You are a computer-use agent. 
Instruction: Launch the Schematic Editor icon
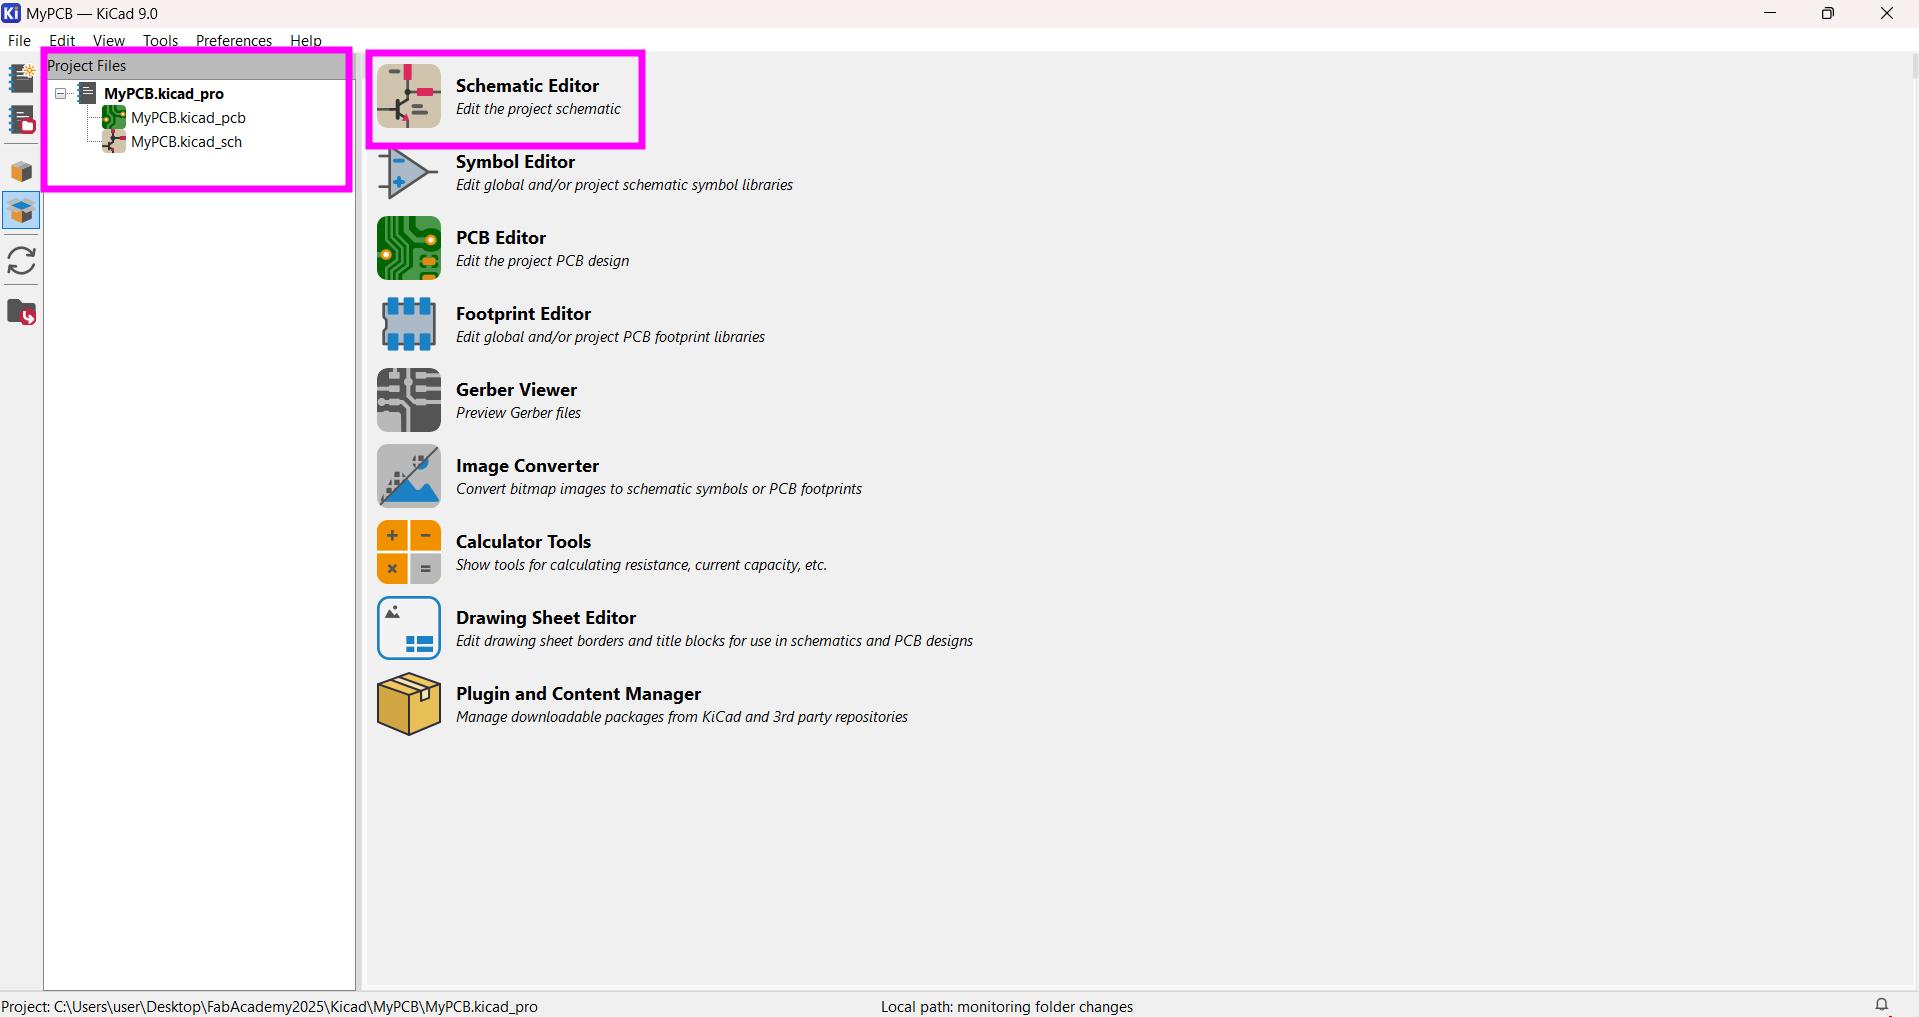pos(408,96)
